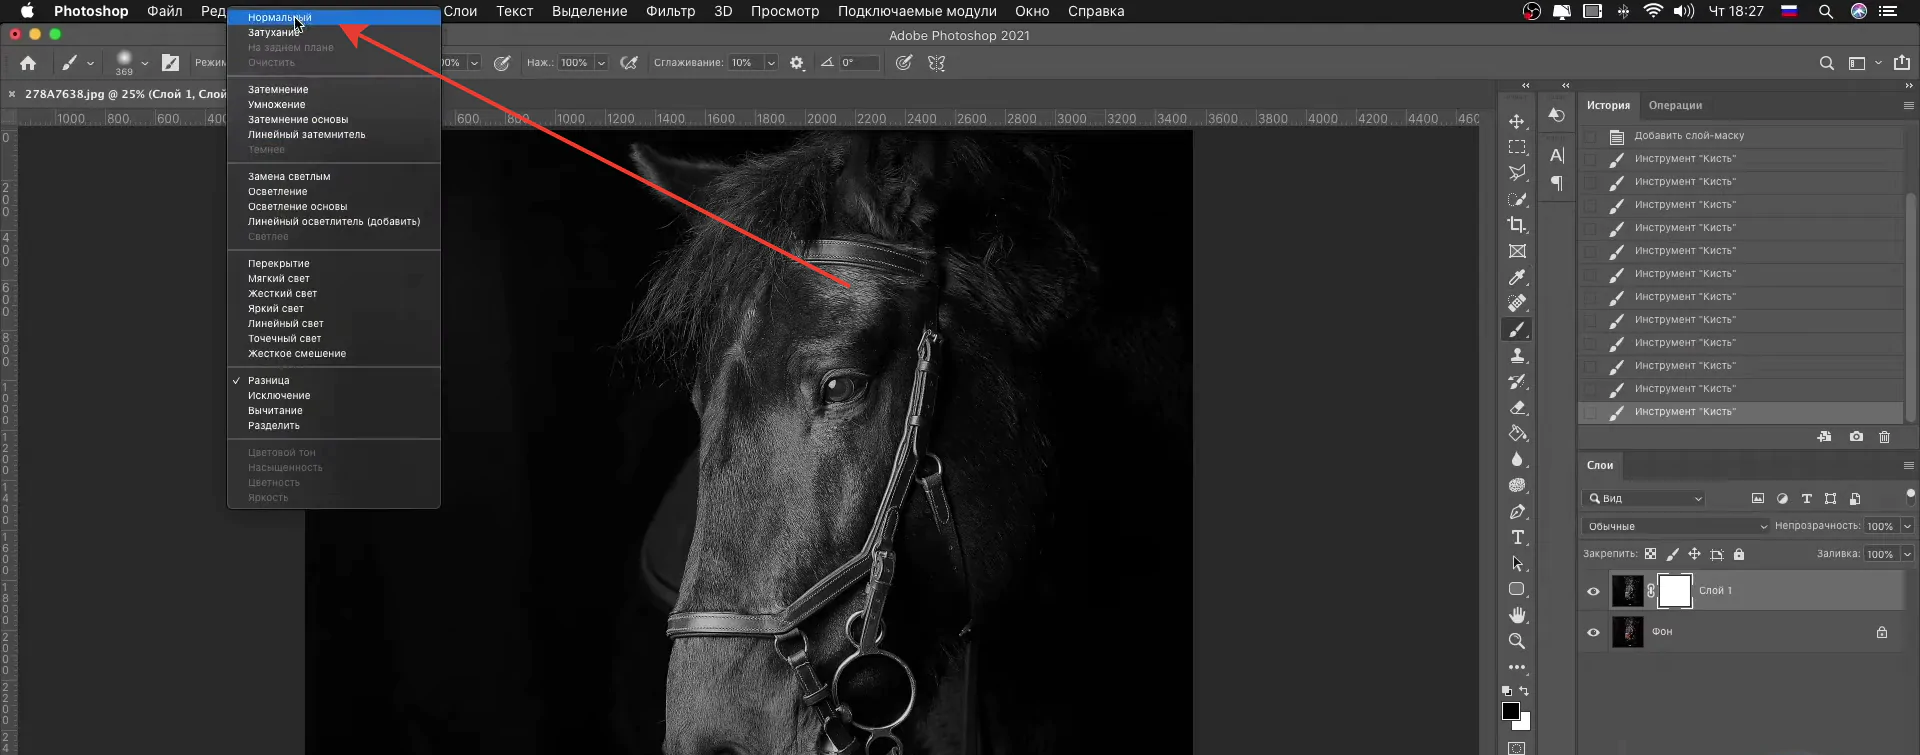Open the Фильтр menu
The height and width of the screenshot is (755, 1920).
(670, 11)
